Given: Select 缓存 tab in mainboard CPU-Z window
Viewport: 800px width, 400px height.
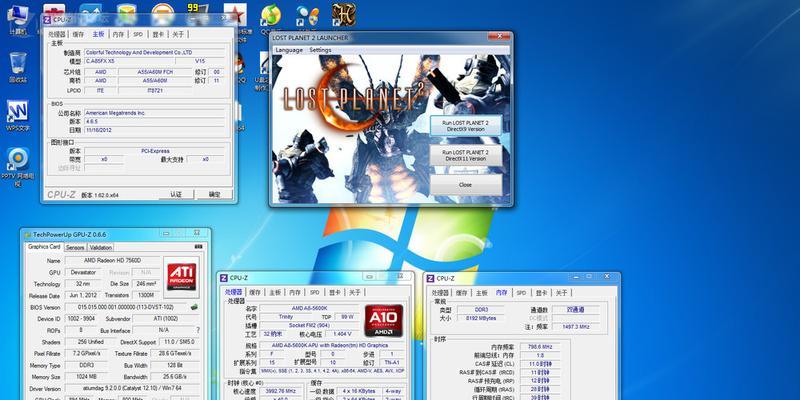Looking at the screenshot, I should (78, 34).
